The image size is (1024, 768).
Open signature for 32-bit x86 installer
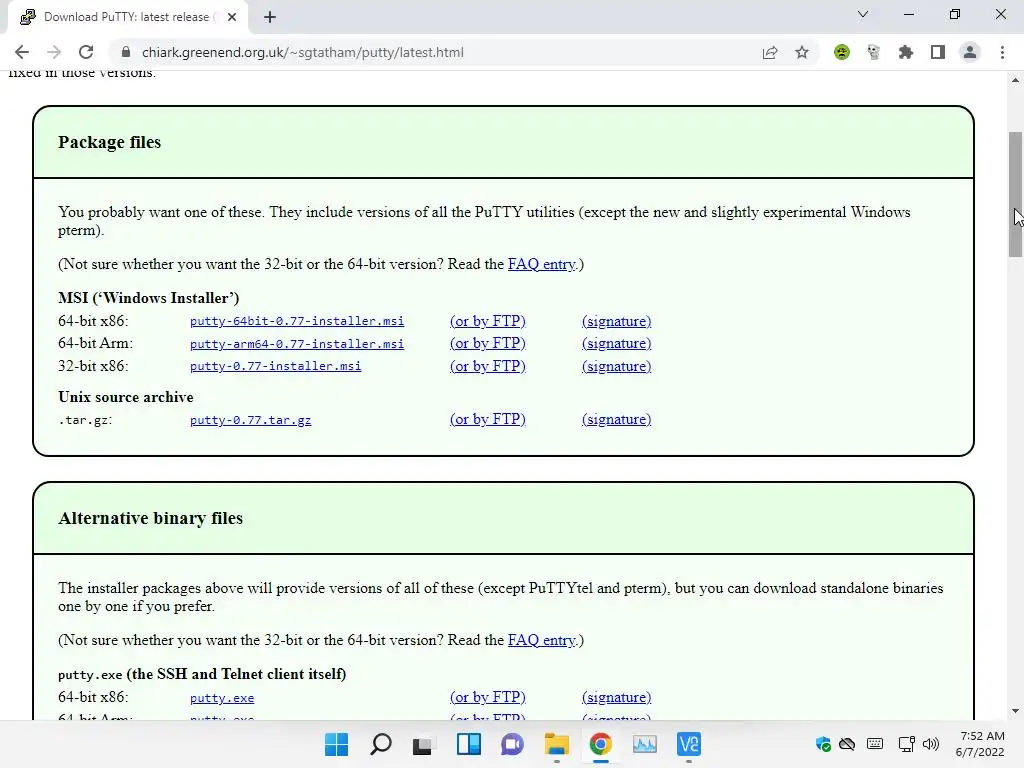(x=616, y=366)
